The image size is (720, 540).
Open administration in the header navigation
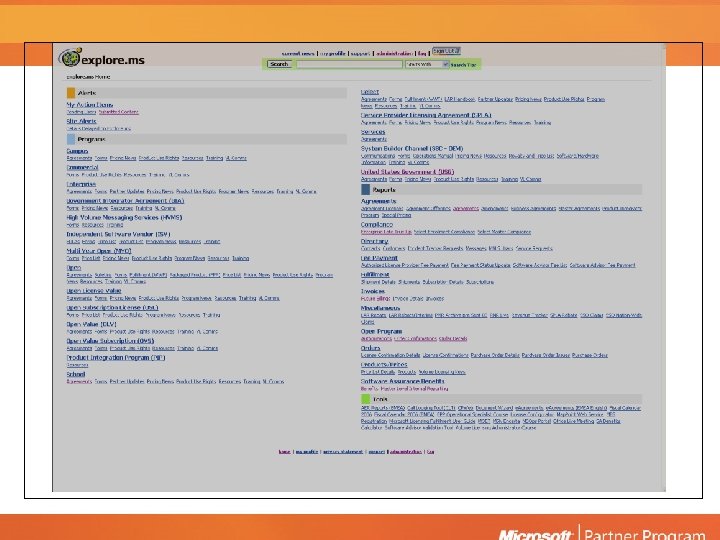(x=394, y=54)
